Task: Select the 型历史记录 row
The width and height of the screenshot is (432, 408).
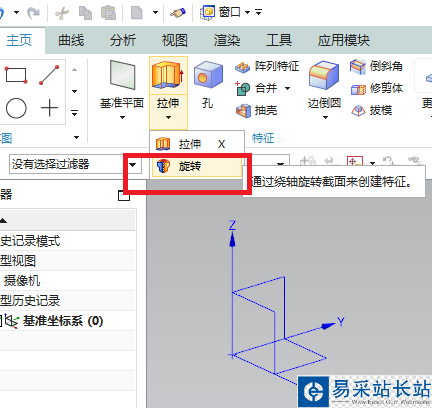Action: click(x=67, y=301)
